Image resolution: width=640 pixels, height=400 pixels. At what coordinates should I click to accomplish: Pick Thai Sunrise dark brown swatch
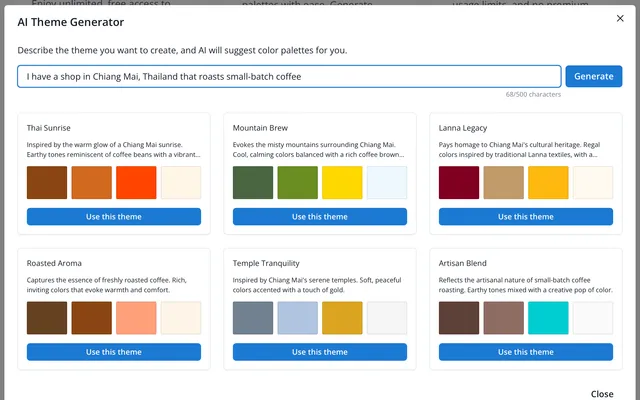pyautogui.click(x=47, y=182)
